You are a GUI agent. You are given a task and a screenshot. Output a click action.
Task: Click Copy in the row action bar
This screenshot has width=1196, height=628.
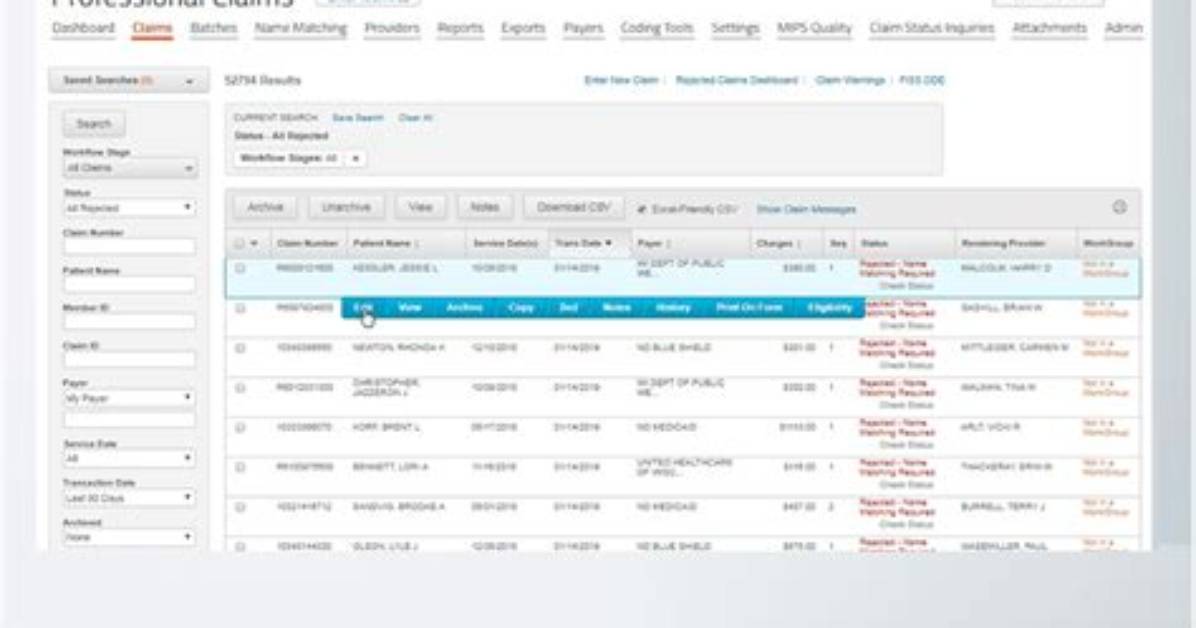521,308
